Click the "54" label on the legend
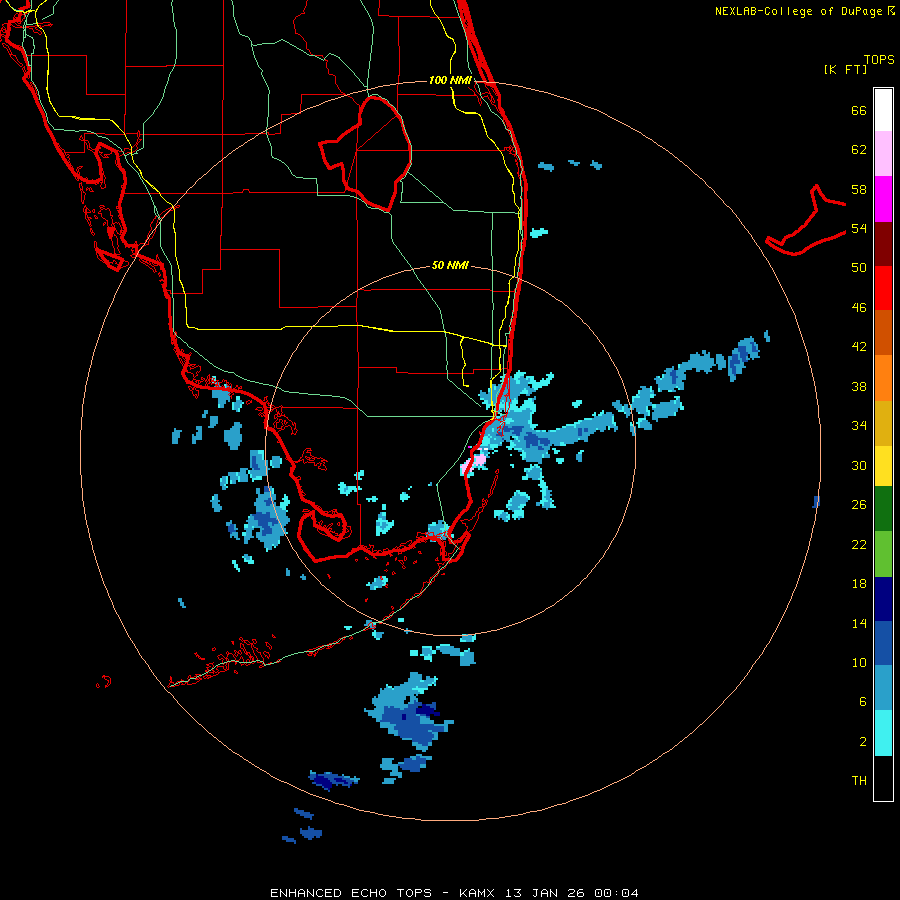The height and width of the screenshot is (900, 900). click(859, 228)
